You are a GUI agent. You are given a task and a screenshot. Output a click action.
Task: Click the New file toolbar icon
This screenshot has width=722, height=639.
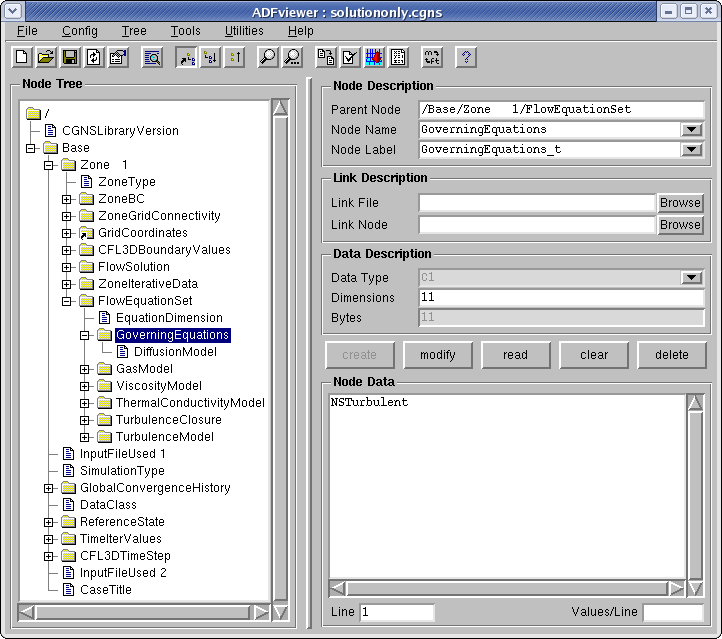click(x=22, y=57)
